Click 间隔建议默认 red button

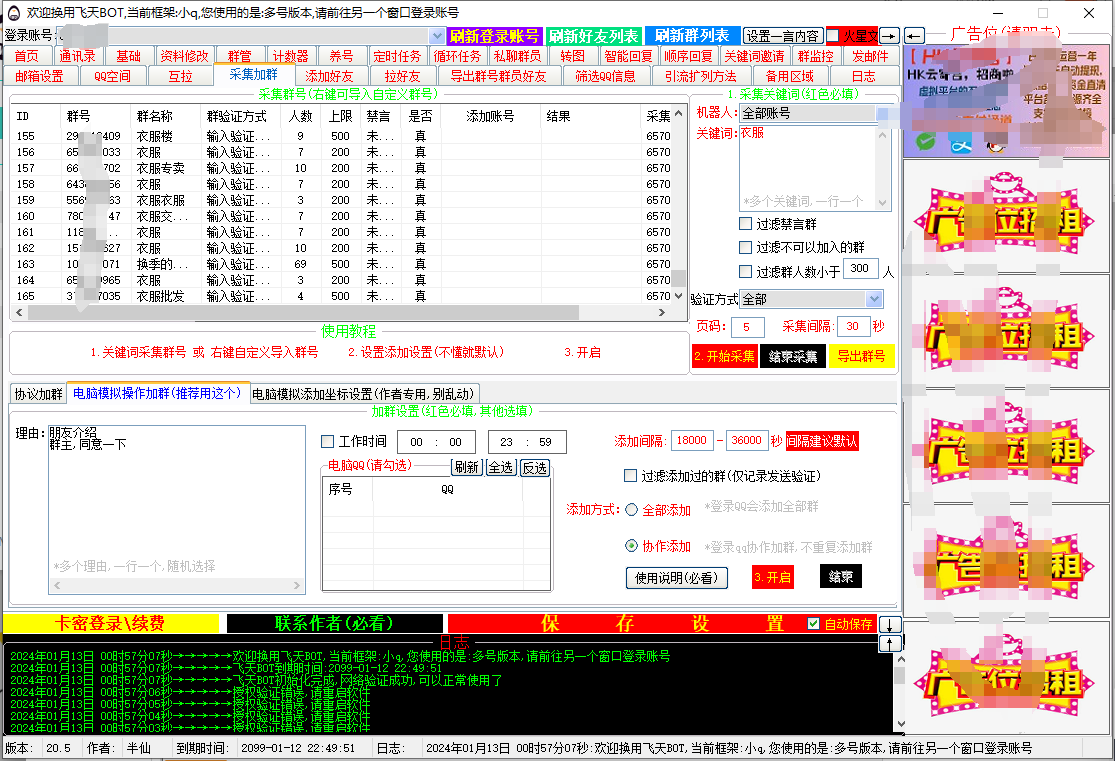(821, 441)
